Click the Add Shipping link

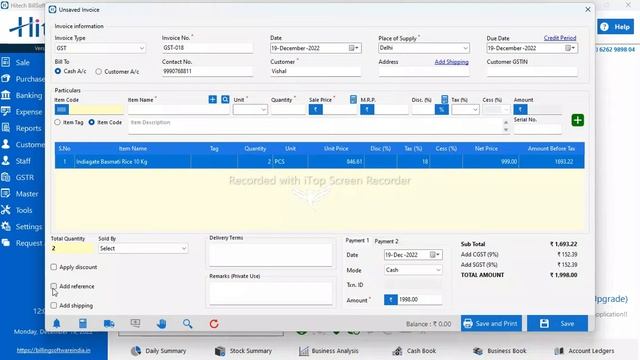pos(451,62)
